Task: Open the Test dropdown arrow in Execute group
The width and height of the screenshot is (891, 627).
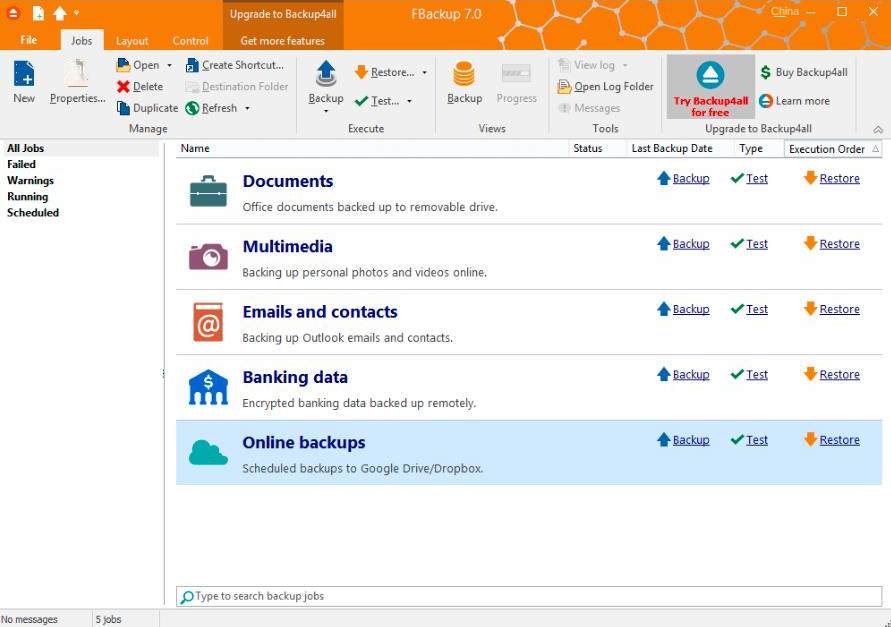Action: click(409, 101)
